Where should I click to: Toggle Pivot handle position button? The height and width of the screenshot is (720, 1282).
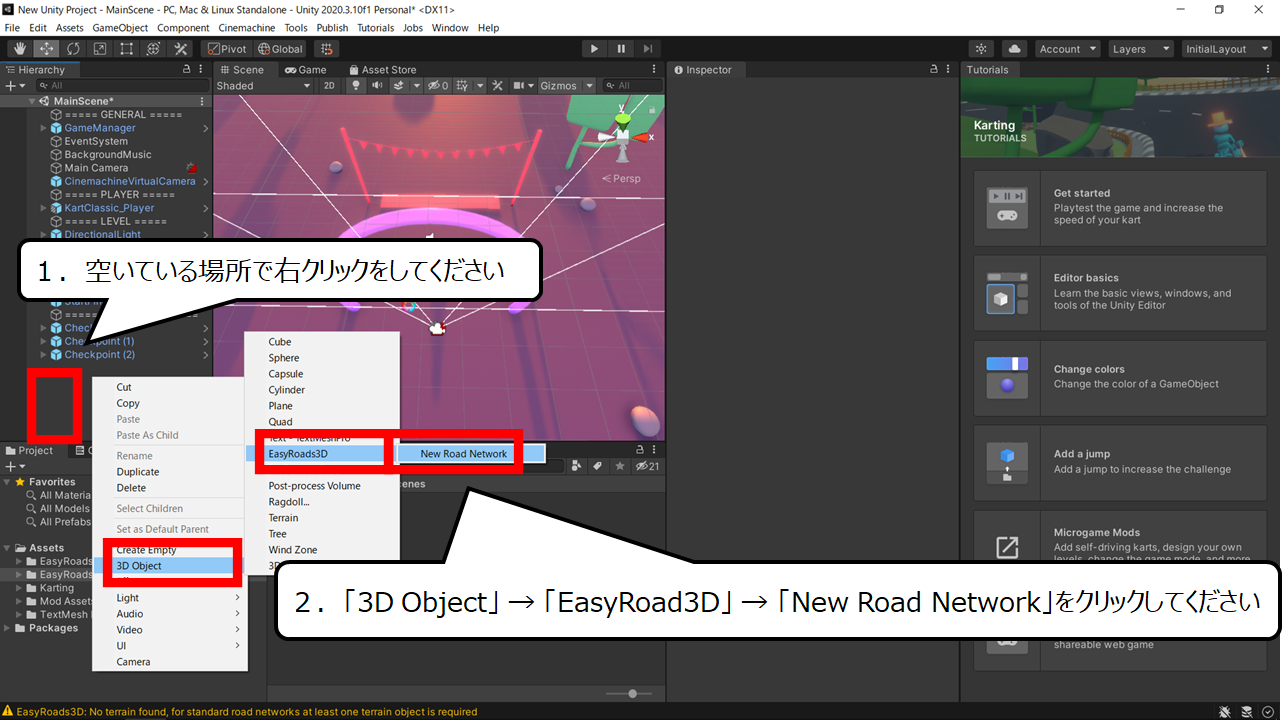(226, 49)
